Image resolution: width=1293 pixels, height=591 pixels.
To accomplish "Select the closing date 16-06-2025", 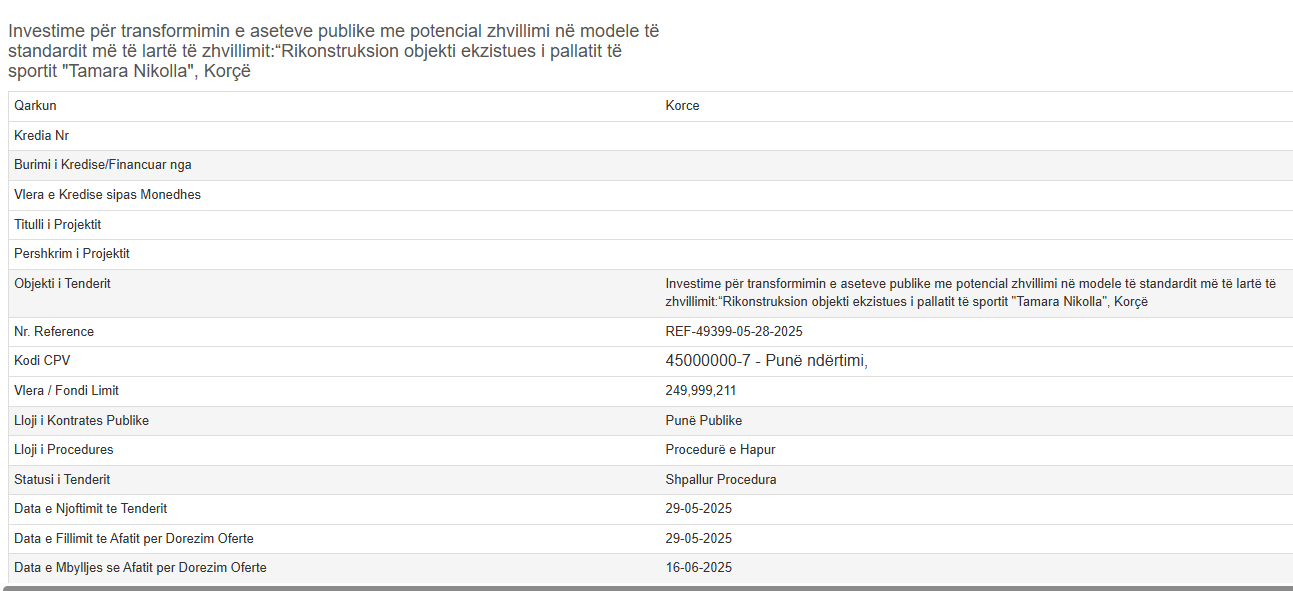I will (x=698, y=568).
